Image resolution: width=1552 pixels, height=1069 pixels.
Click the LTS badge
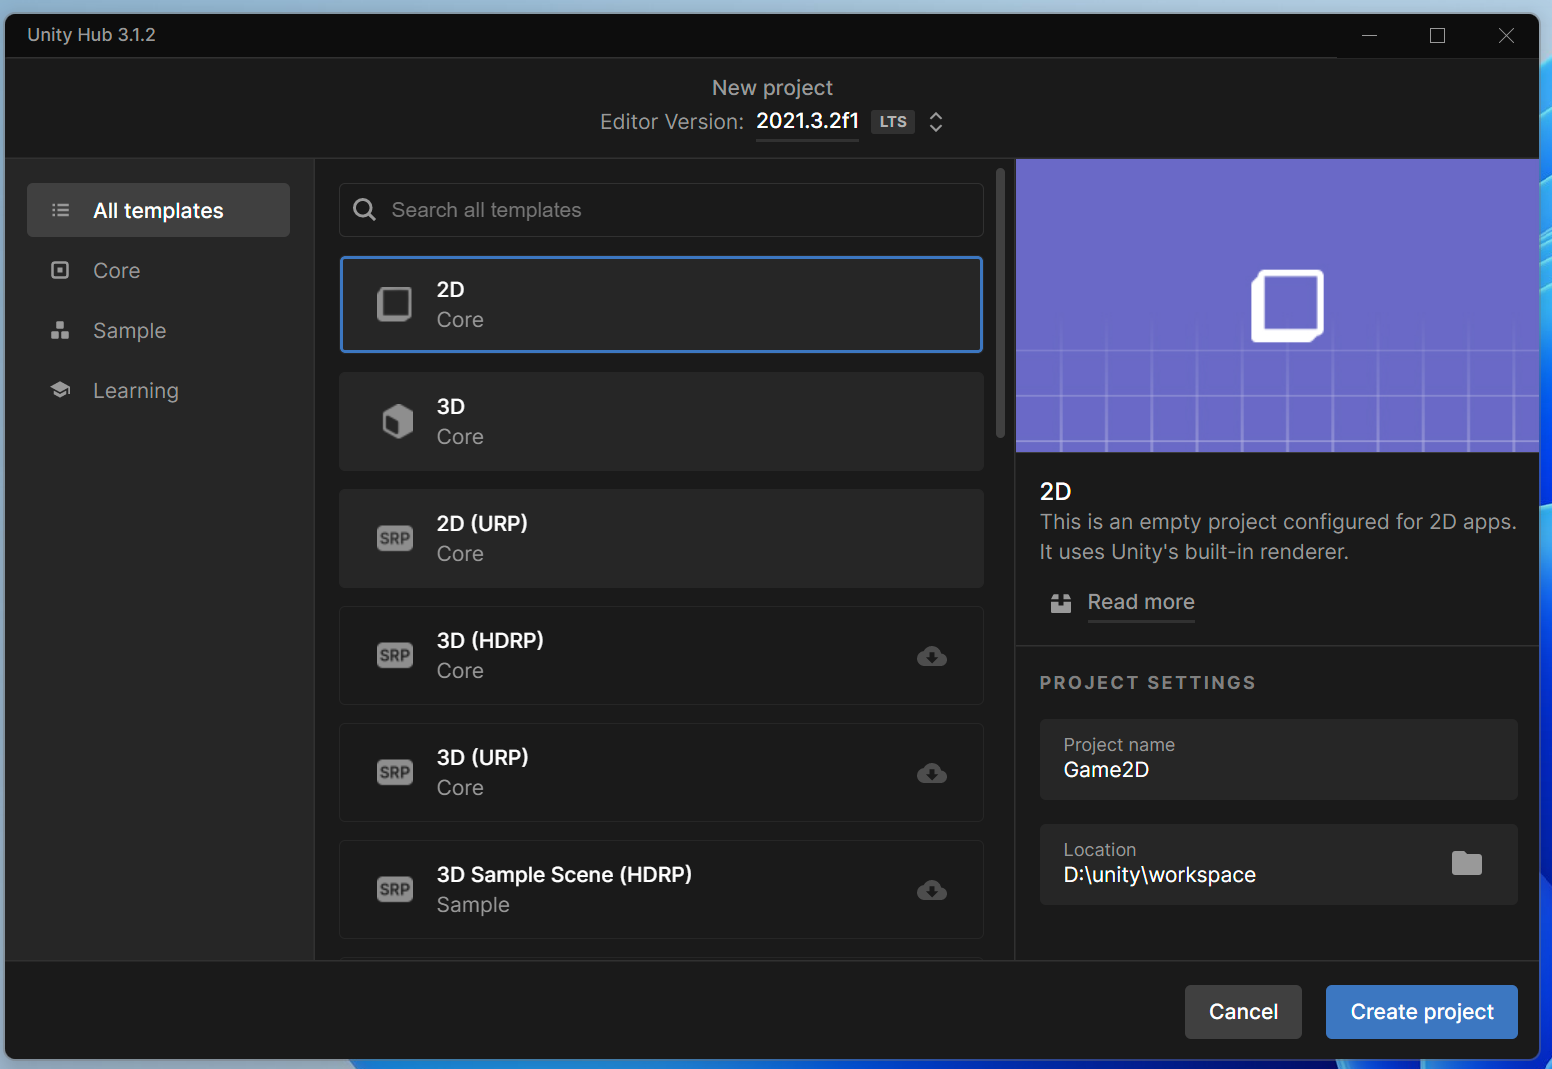tap(893, 122)
